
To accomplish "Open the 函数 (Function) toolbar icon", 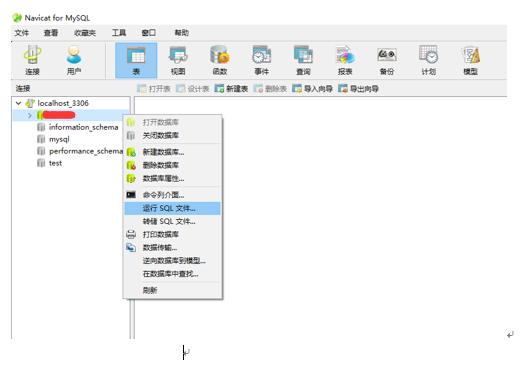I will (x=220, y=60).
